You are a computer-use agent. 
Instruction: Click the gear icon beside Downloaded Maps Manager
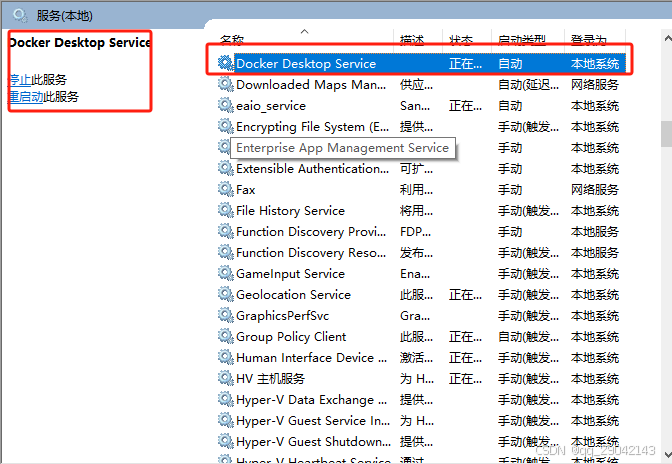tap(225, 84)
